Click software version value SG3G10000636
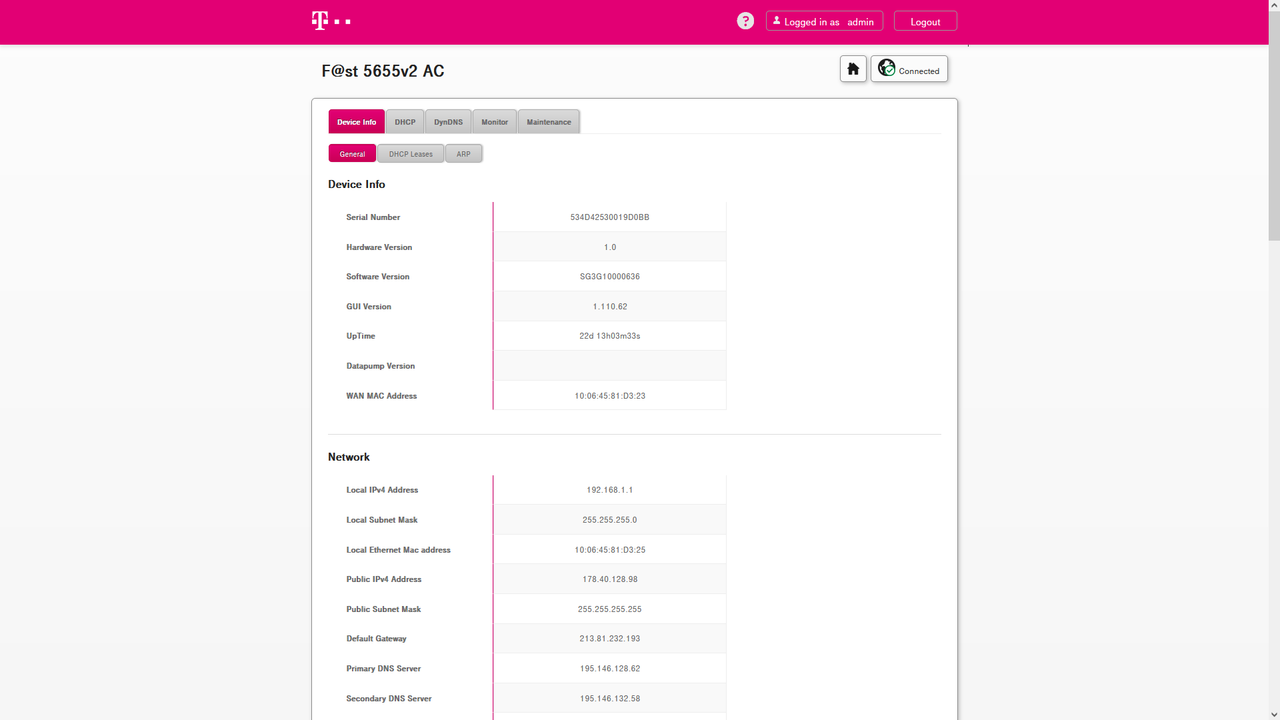This screenshot has height=720, width=1280. point(610,277)
